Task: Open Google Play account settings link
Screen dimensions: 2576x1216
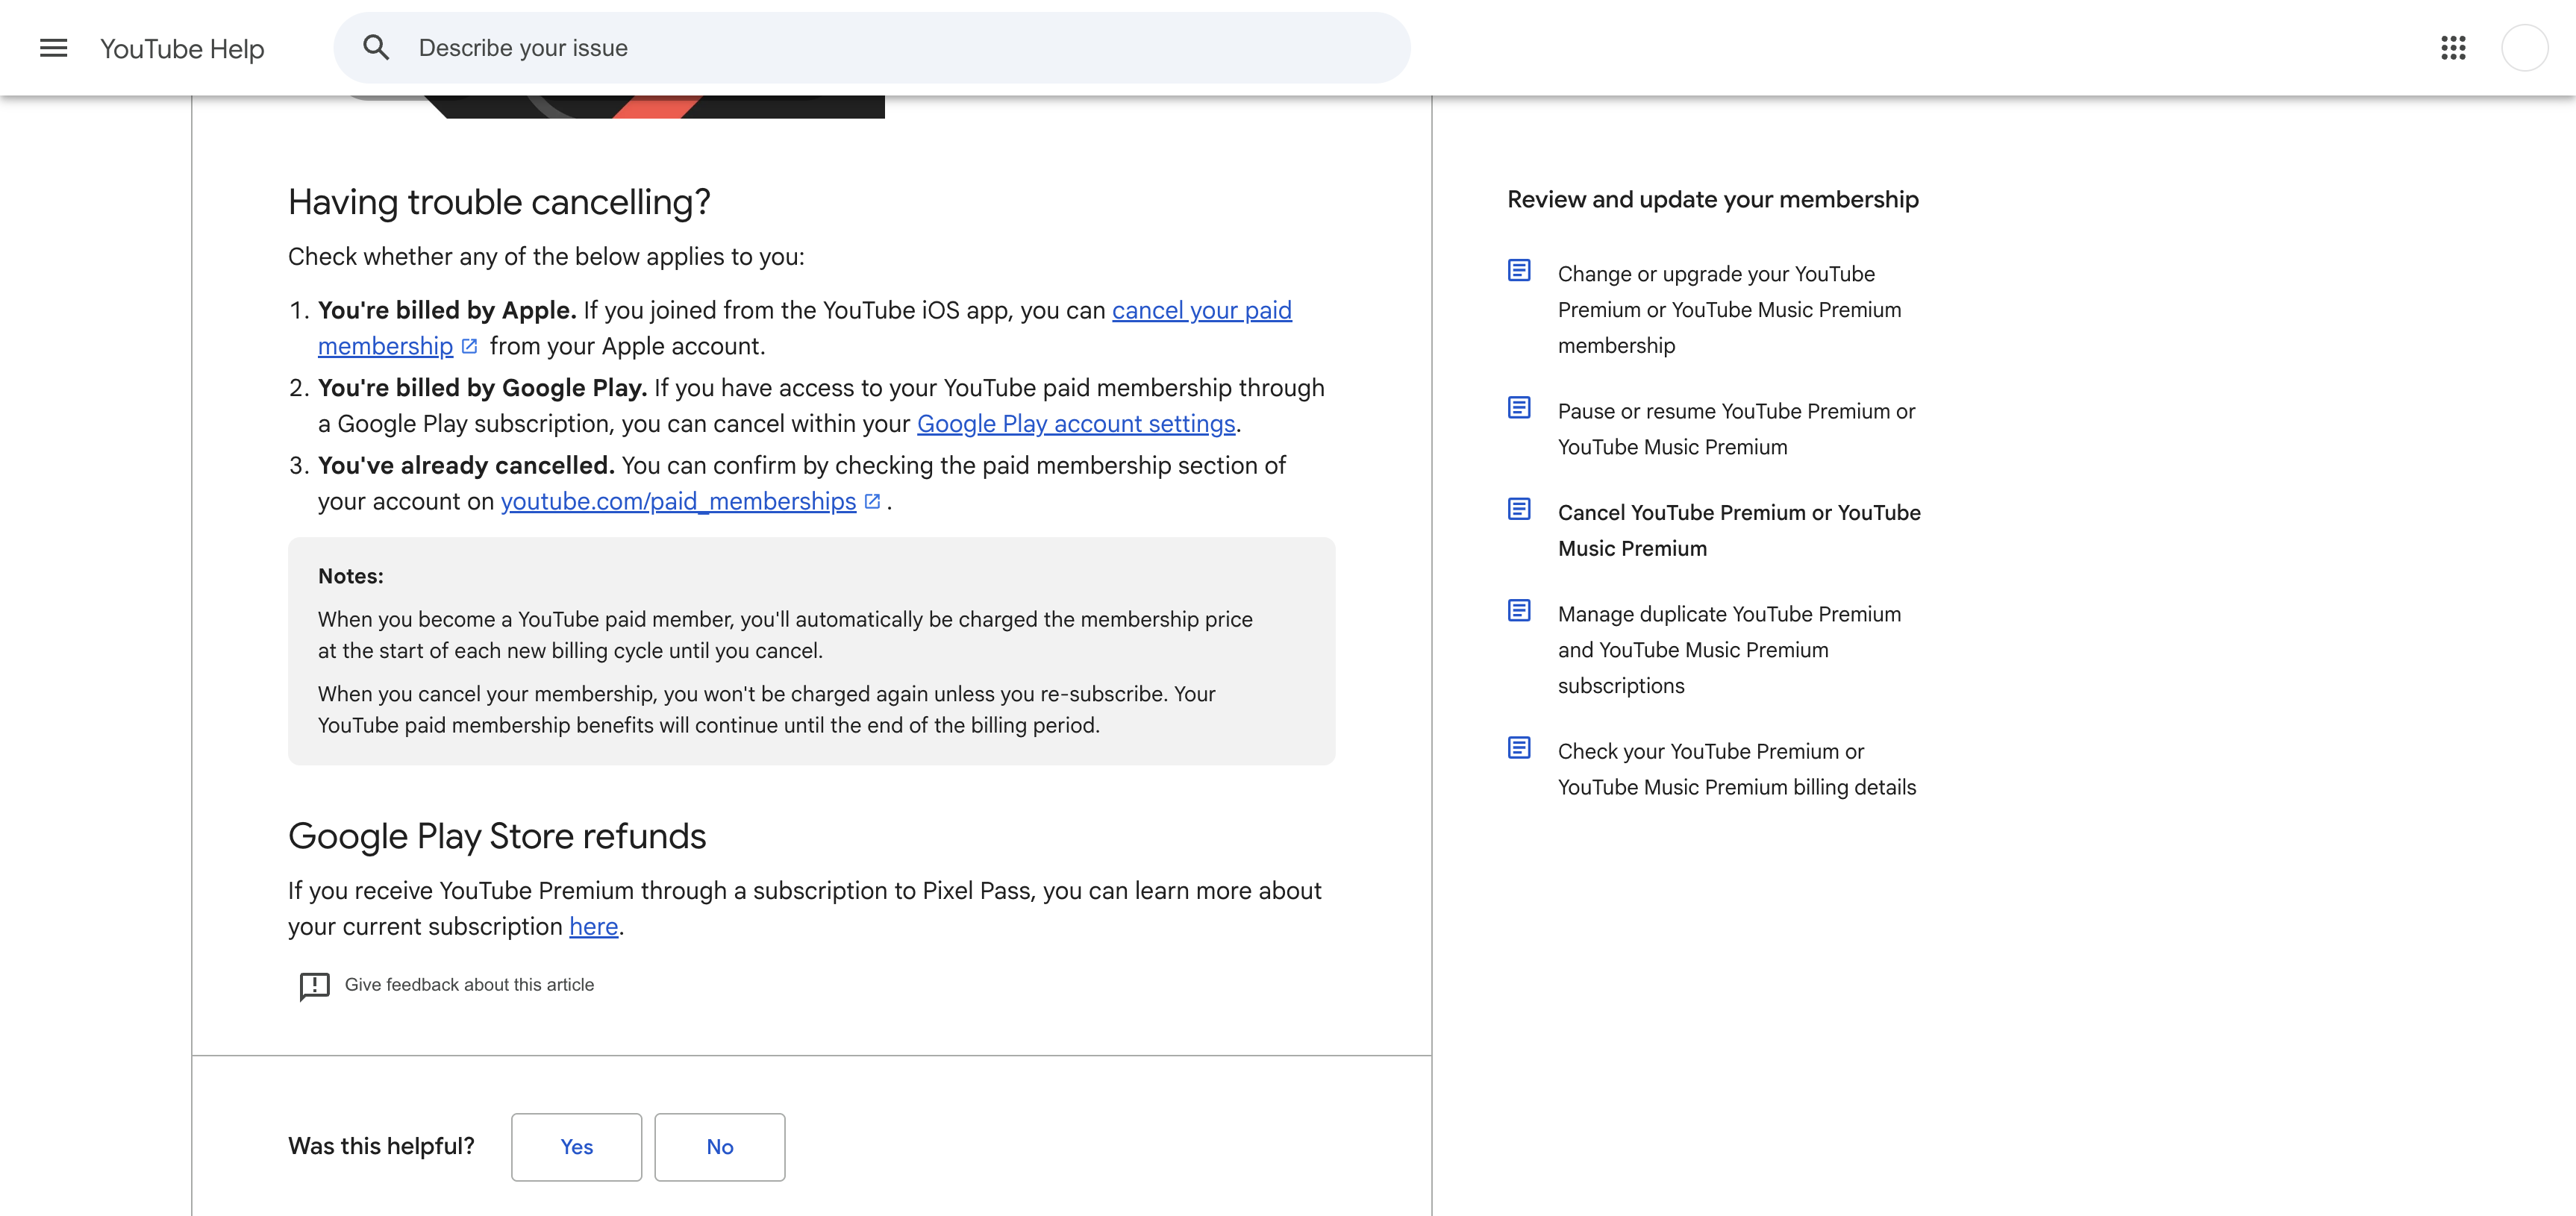Action: click(1076, 424)
